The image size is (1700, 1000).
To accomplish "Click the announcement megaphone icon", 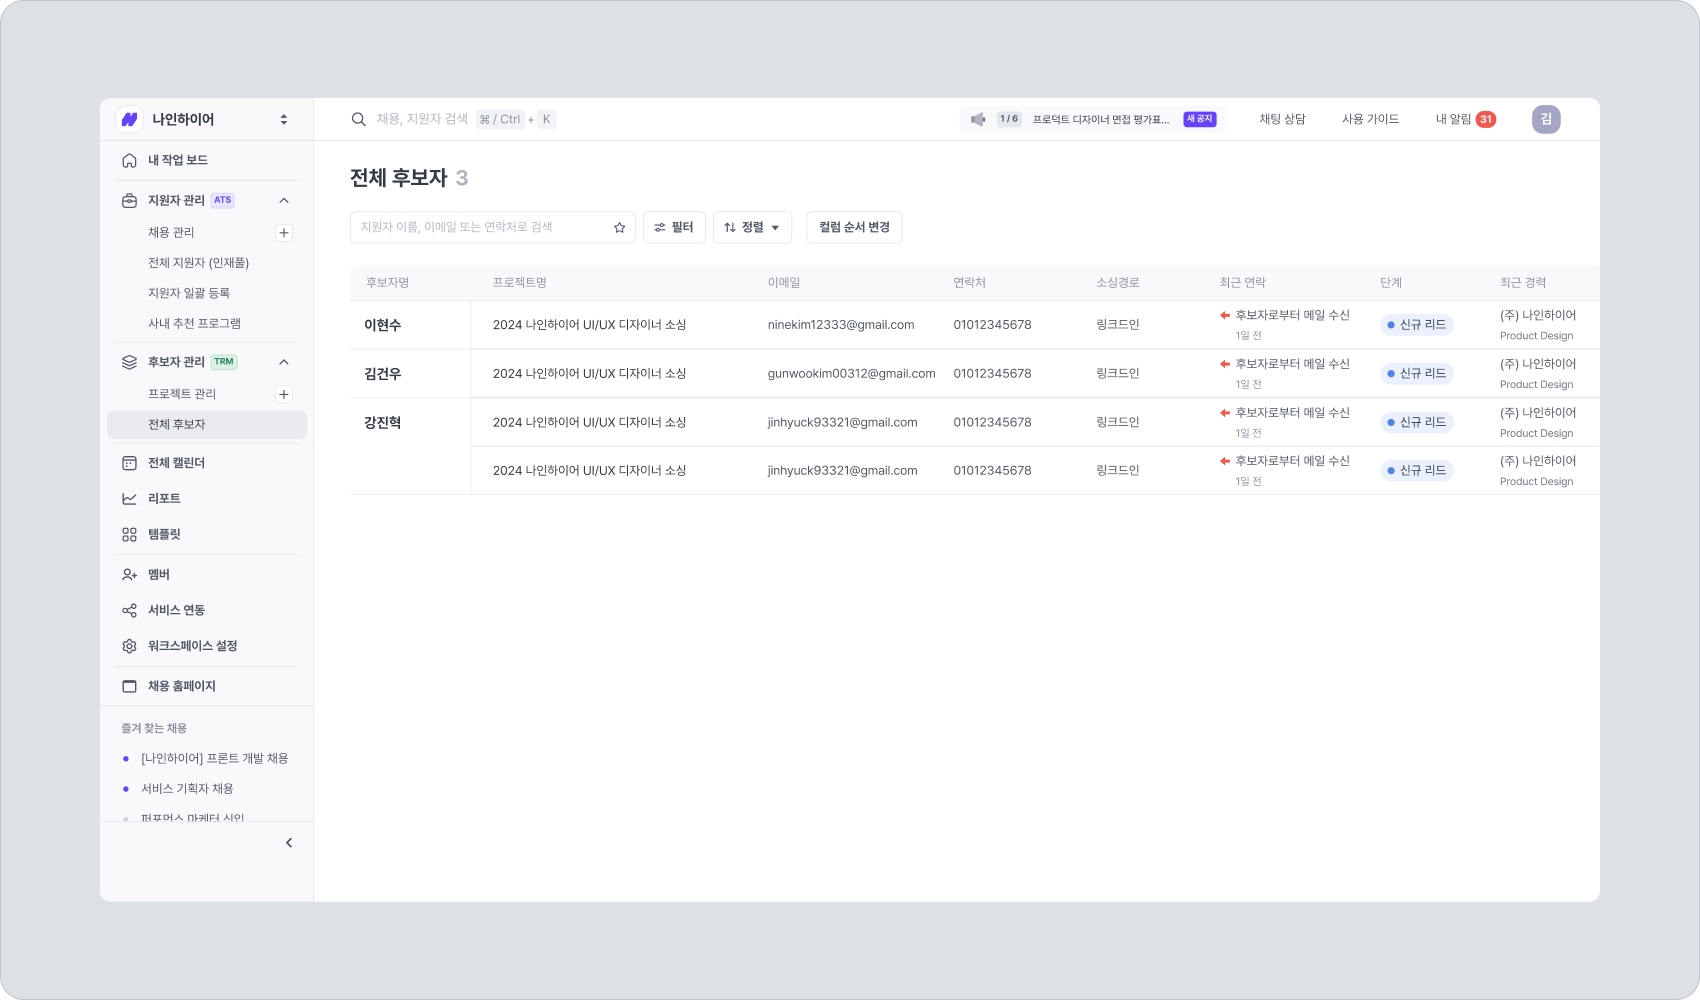I will [978, 119].
